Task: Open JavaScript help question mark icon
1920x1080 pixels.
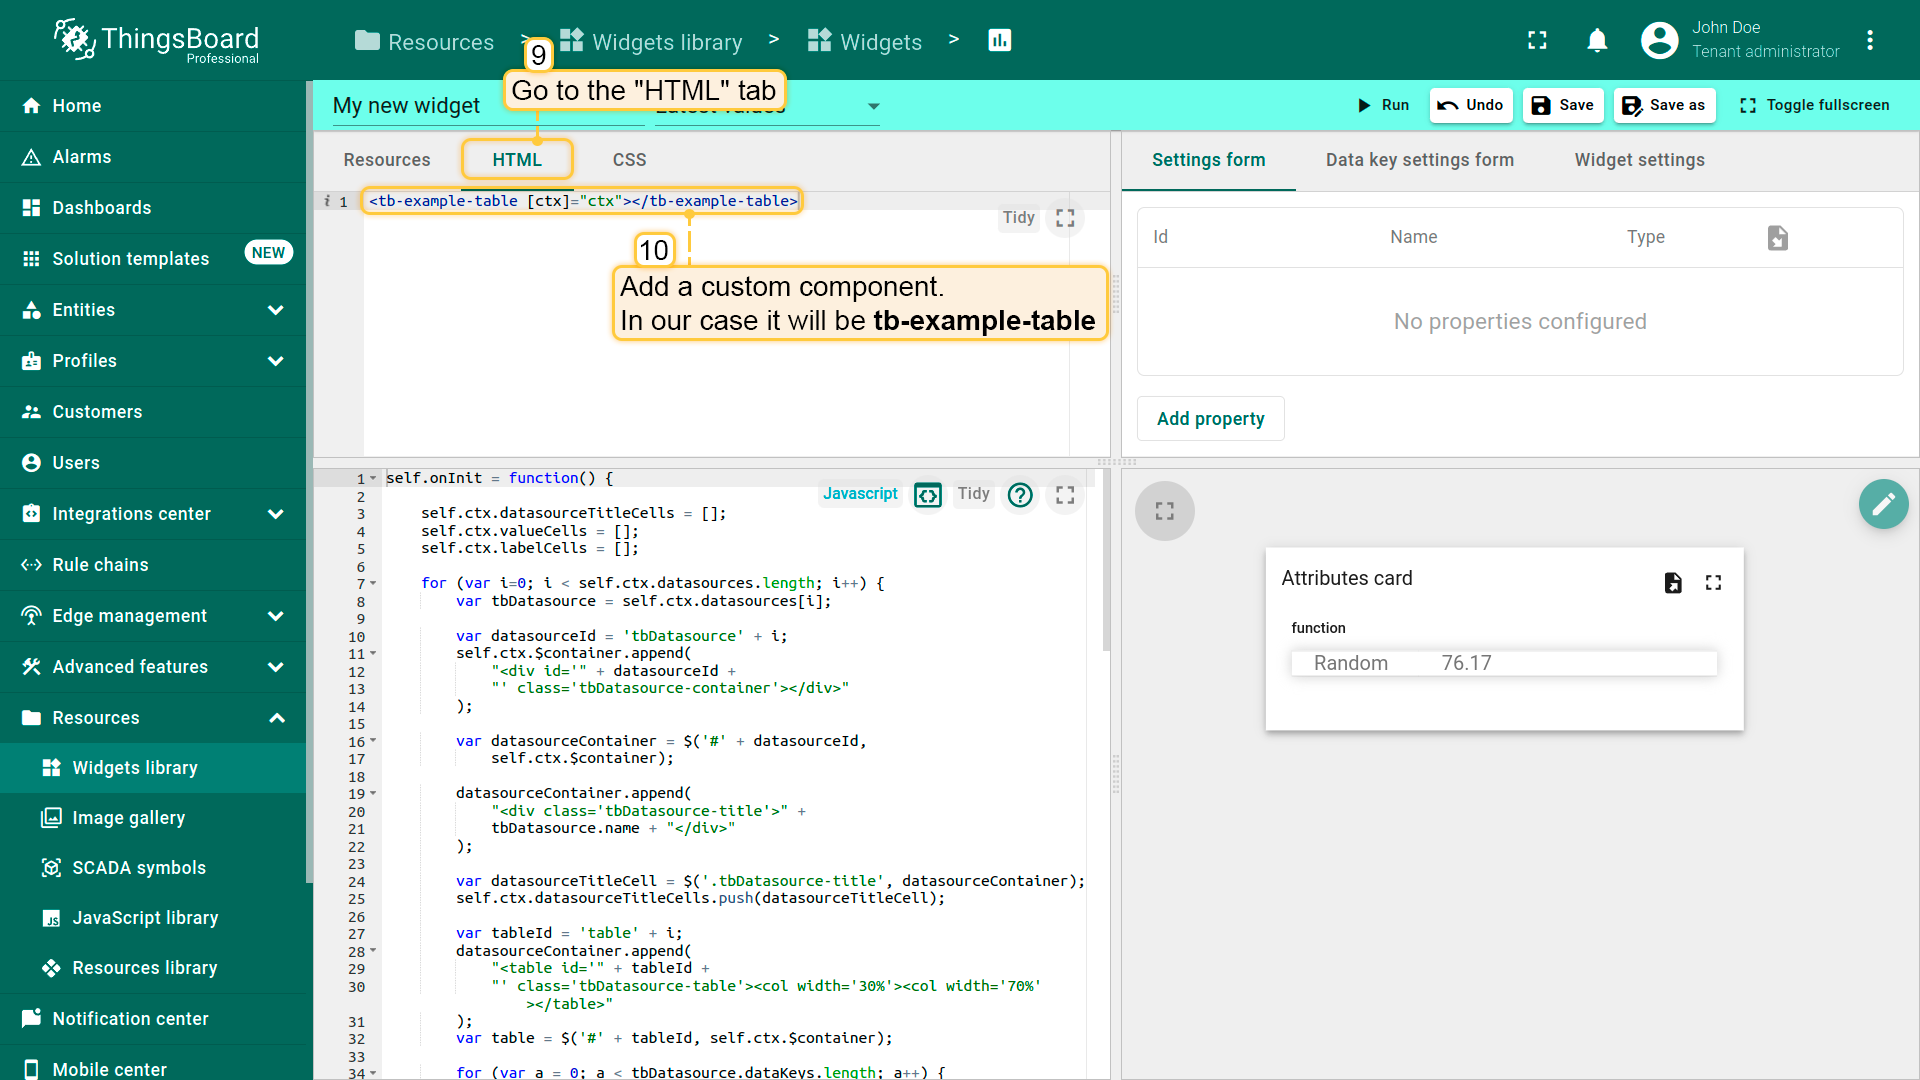Action: (1020, 495)
